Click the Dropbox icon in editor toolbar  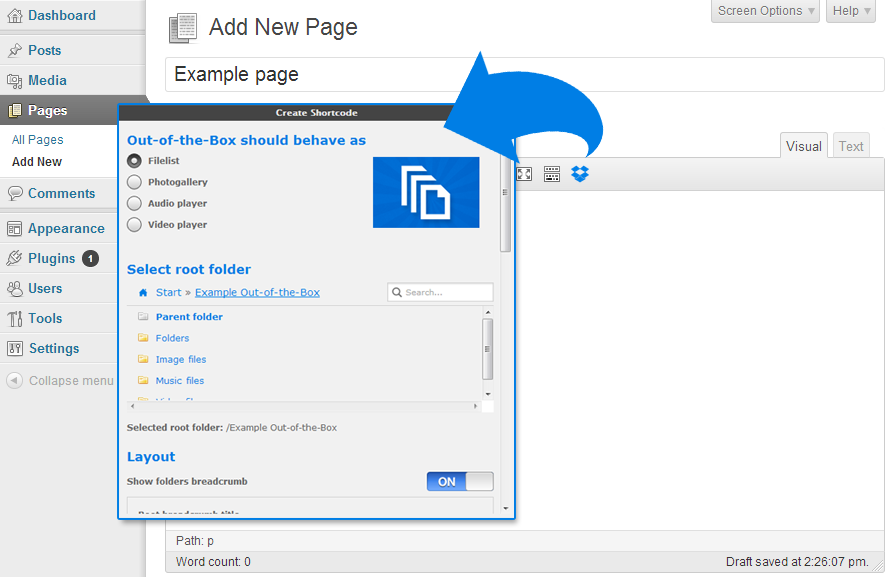click(580, 174)
